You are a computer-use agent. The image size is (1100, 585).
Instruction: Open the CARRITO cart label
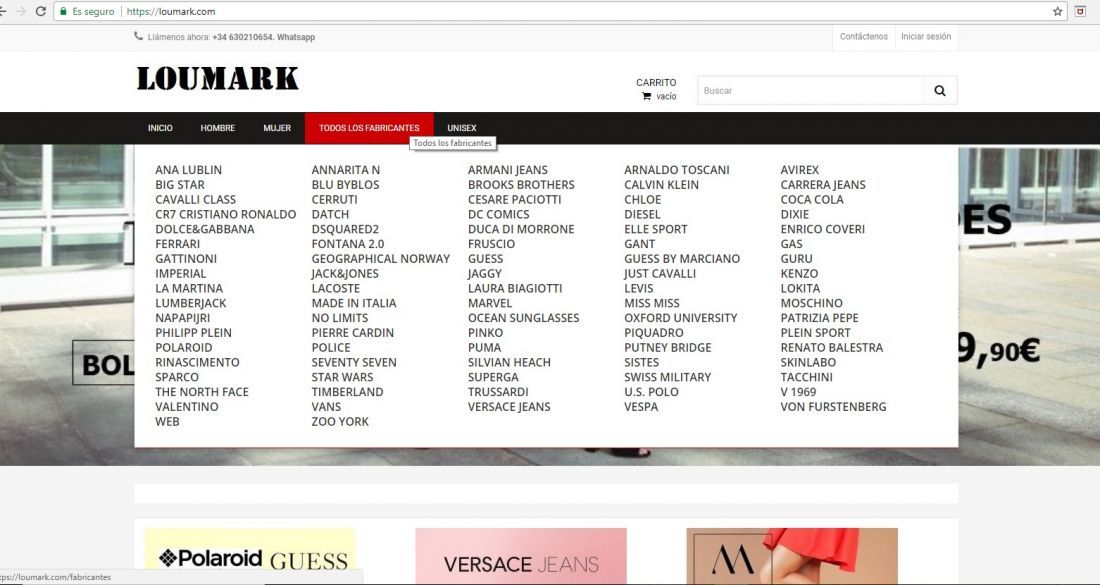656,82
